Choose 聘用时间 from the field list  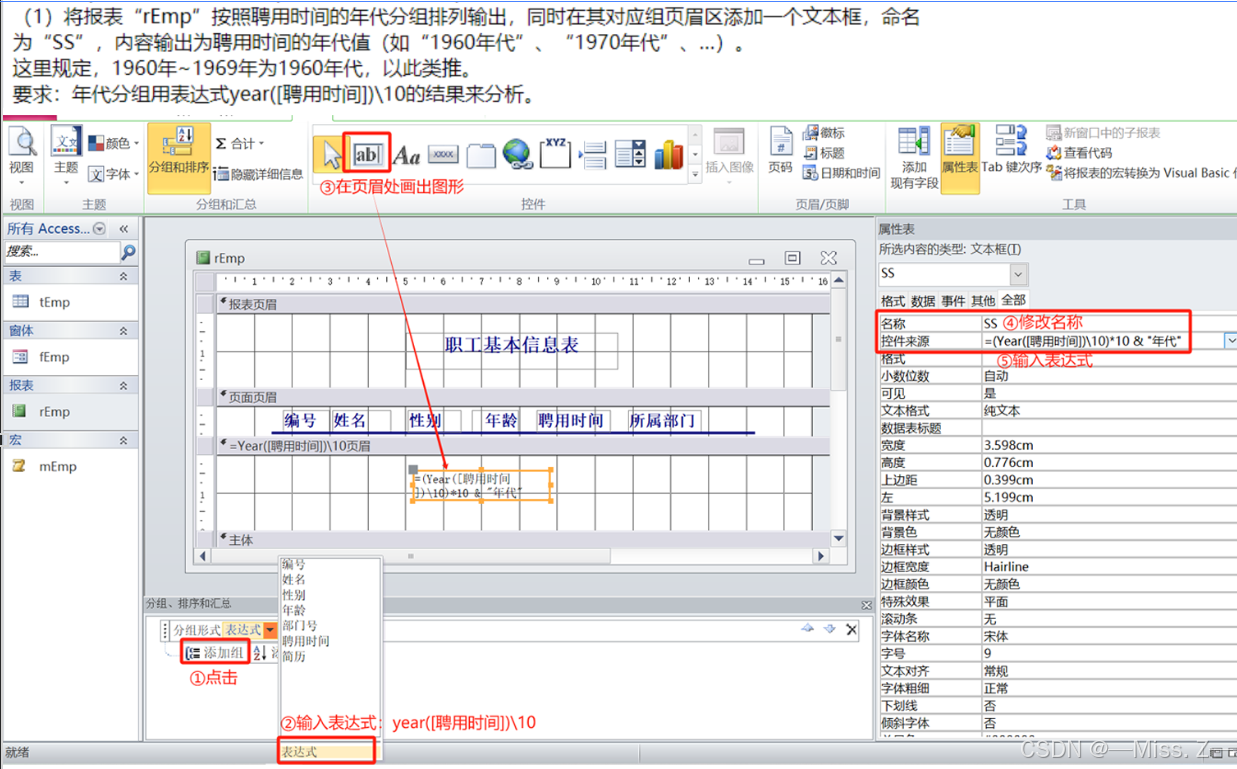(306, 641)
